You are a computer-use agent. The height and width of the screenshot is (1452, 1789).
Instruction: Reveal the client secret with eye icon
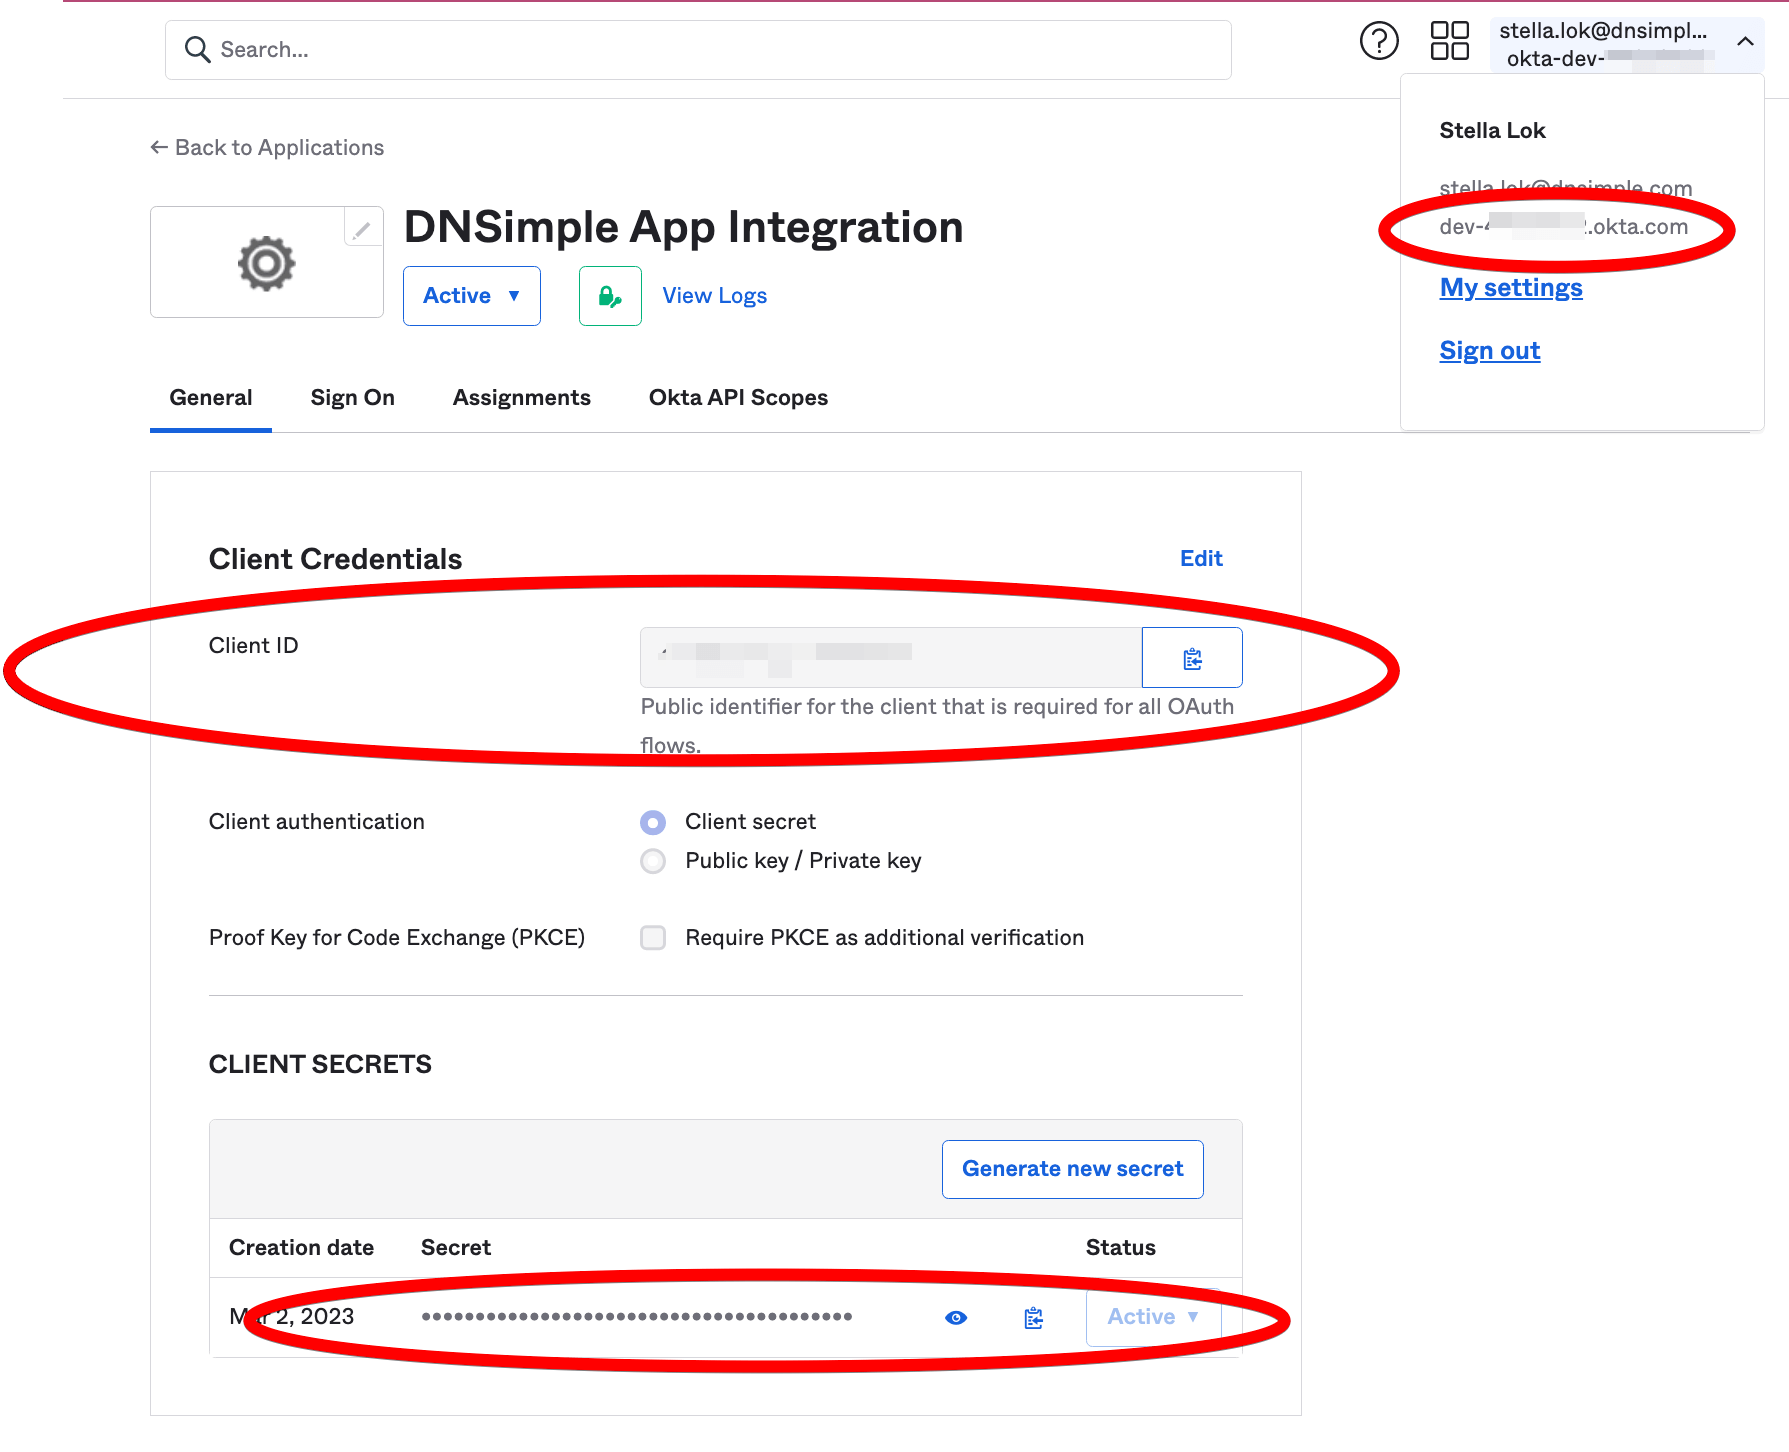[x=956, y=1318]
